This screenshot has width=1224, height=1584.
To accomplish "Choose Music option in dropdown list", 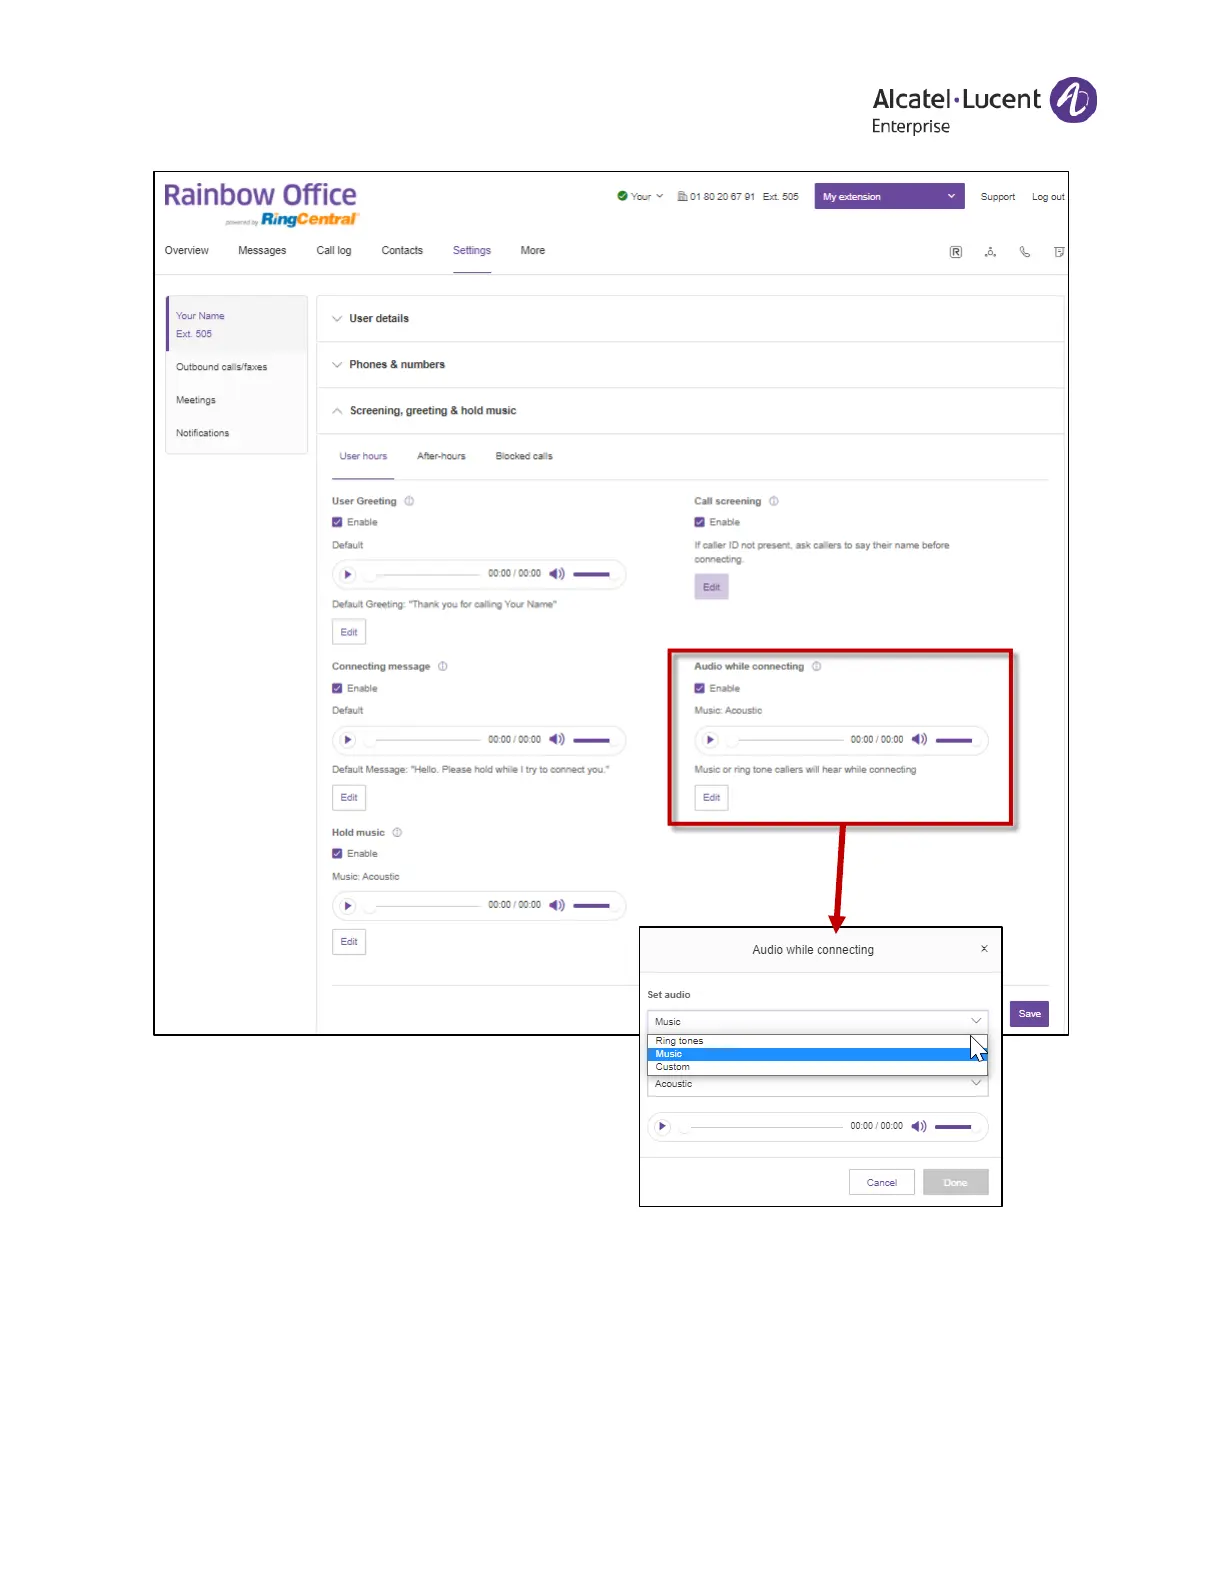I will (x=817, y=1054).
